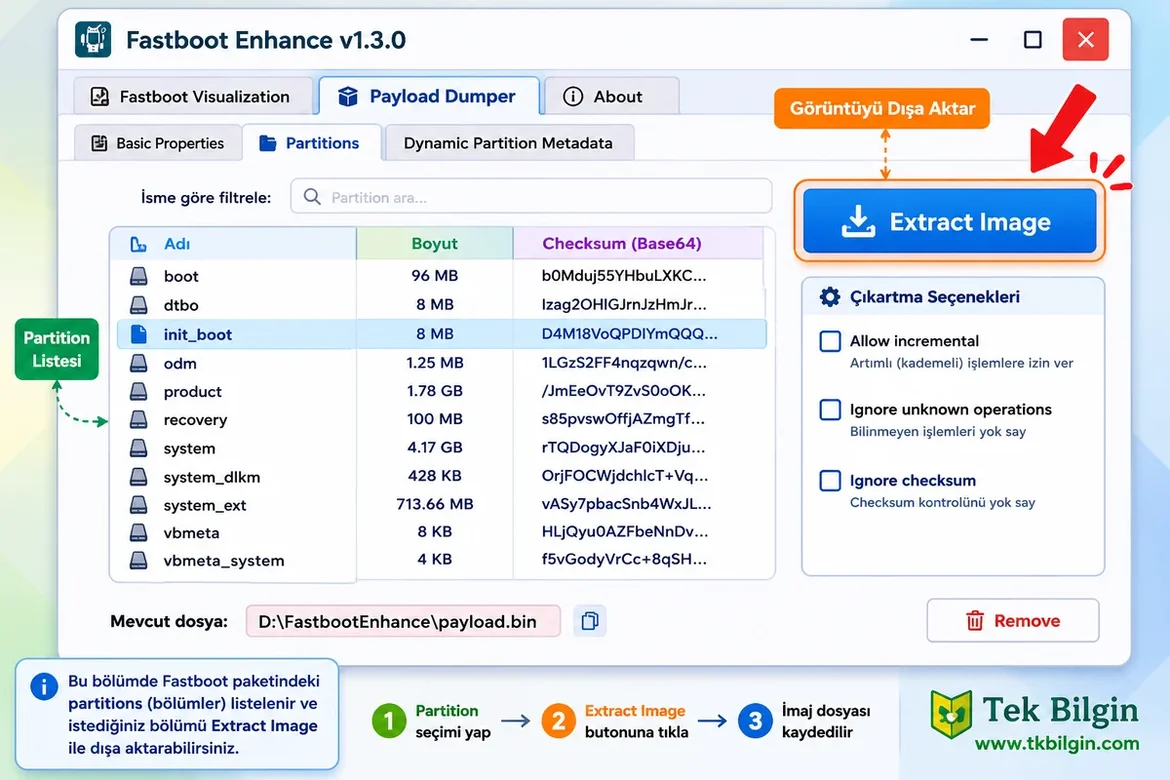This screenshot has width=1170, height=780.
Task: Click the system_ext partition drive icon
Action: coord(139,505)
